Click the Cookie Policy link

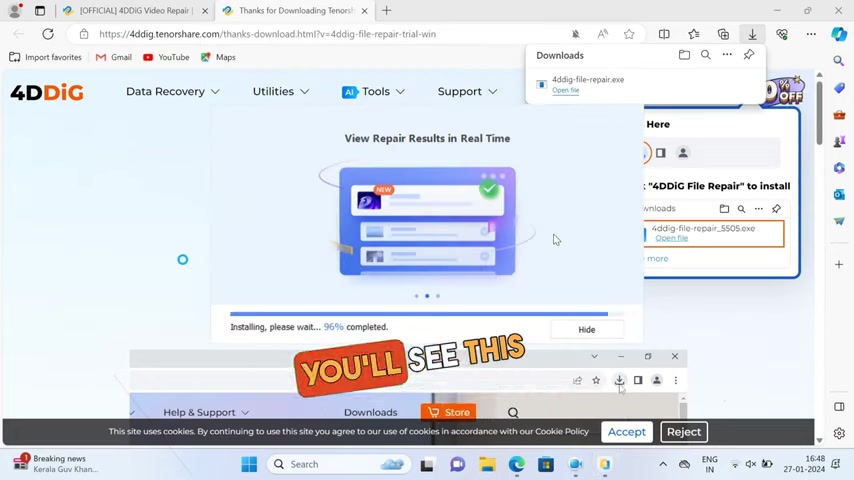[562, 432]
